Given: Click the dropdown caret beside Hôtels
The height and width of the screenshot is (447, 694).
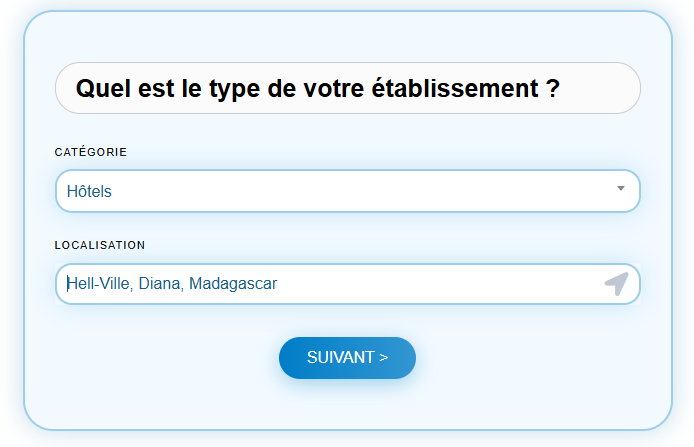Looking at the screenshot, I should coord(621,189).
